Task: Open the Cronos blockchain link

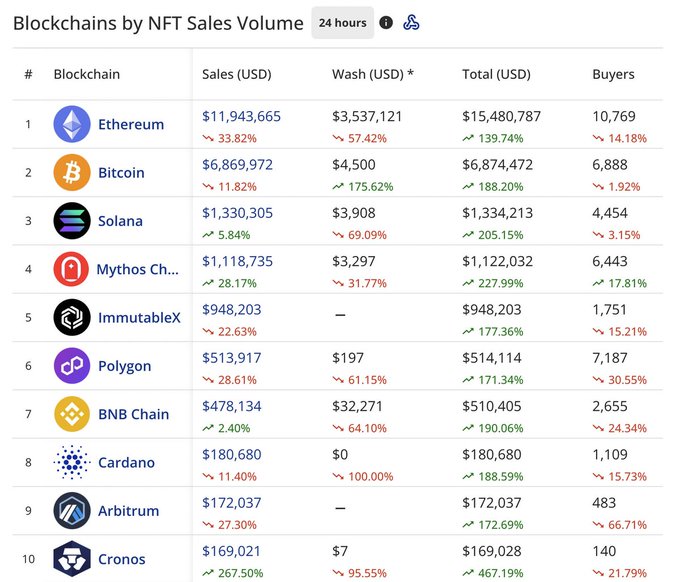Action: [x=121, y=559]
